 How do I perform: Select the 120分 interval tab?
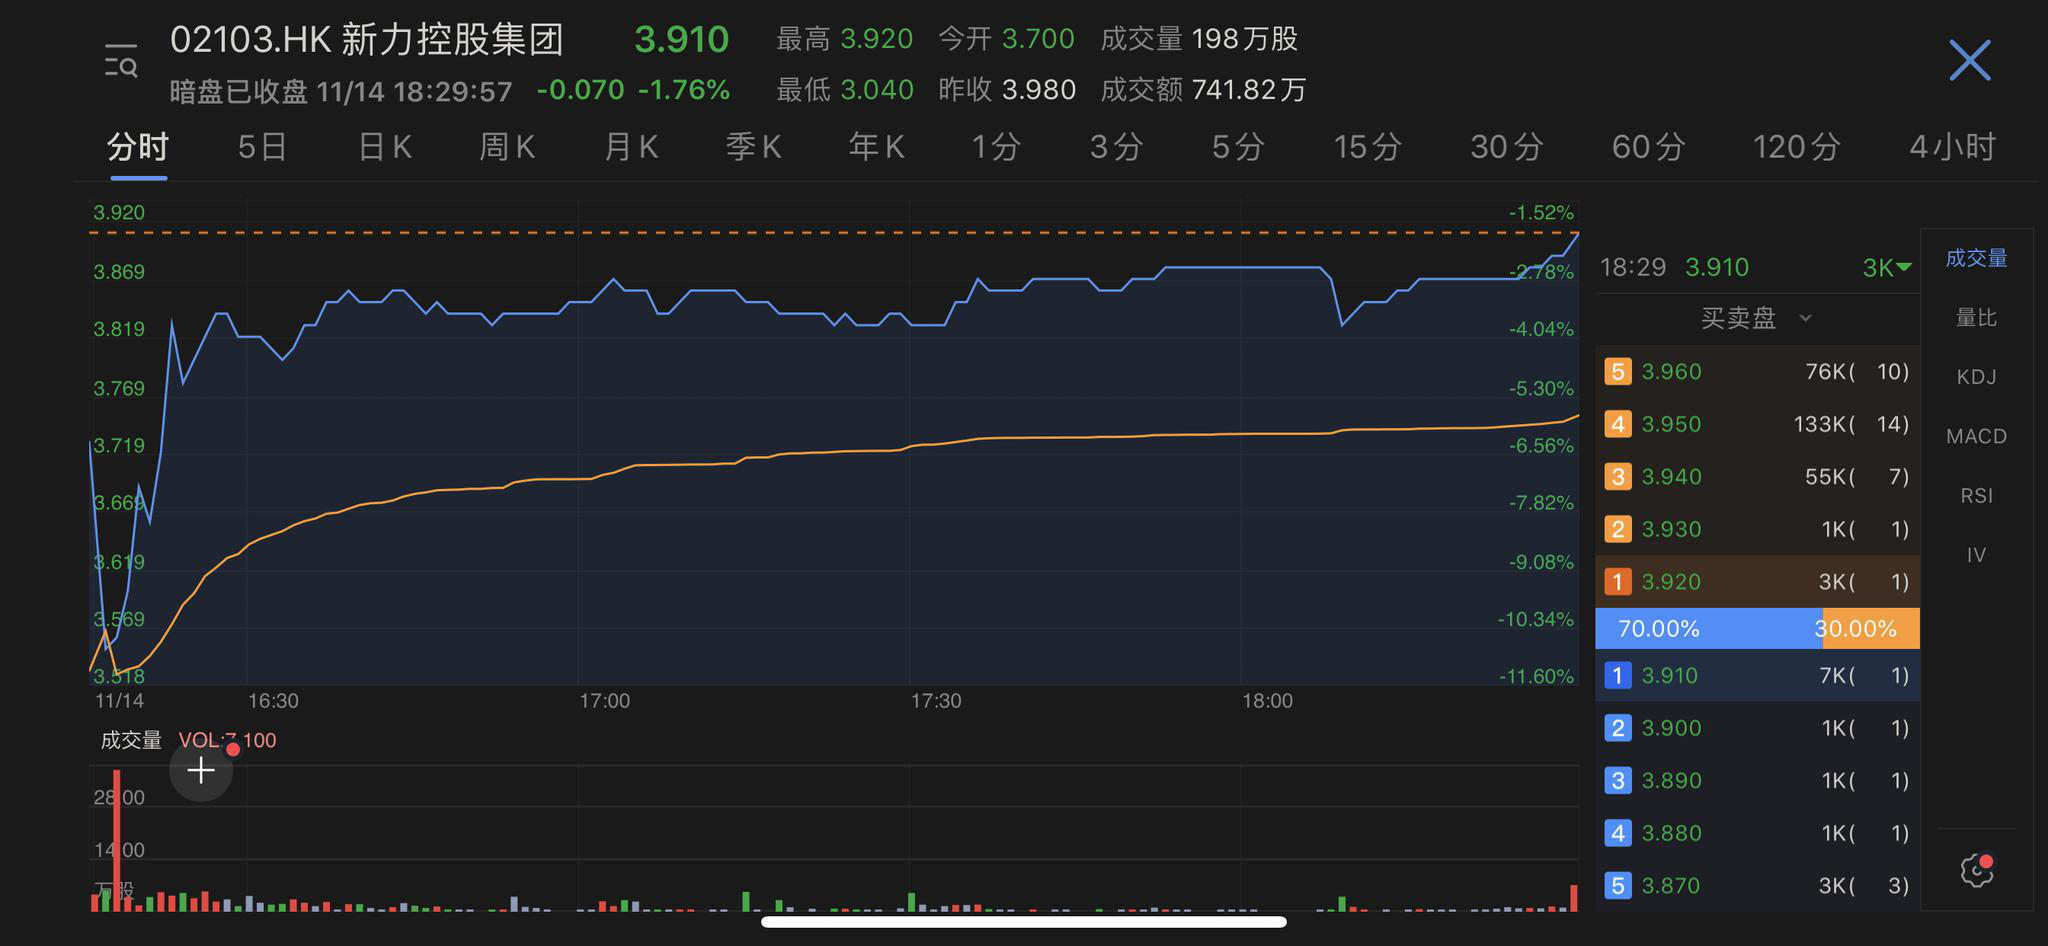click(x=1796, y=148)
